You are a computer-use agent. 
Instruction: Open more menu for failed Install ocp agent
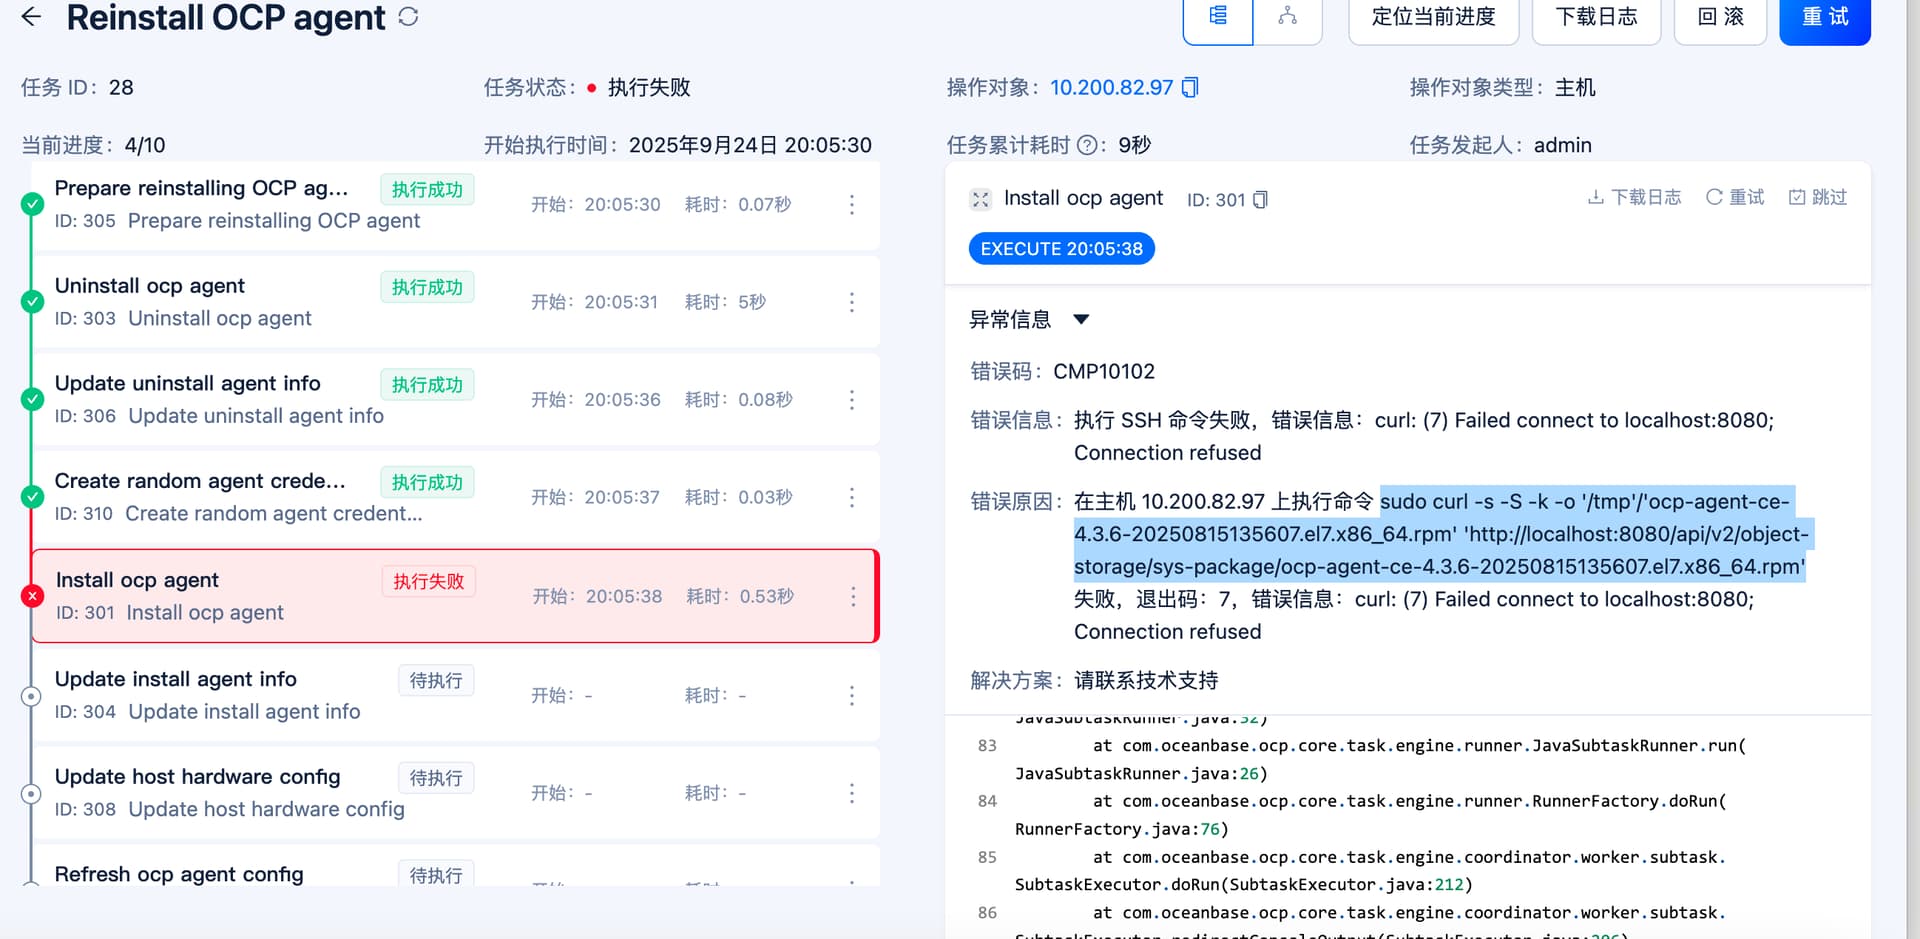tap(853, 596)
